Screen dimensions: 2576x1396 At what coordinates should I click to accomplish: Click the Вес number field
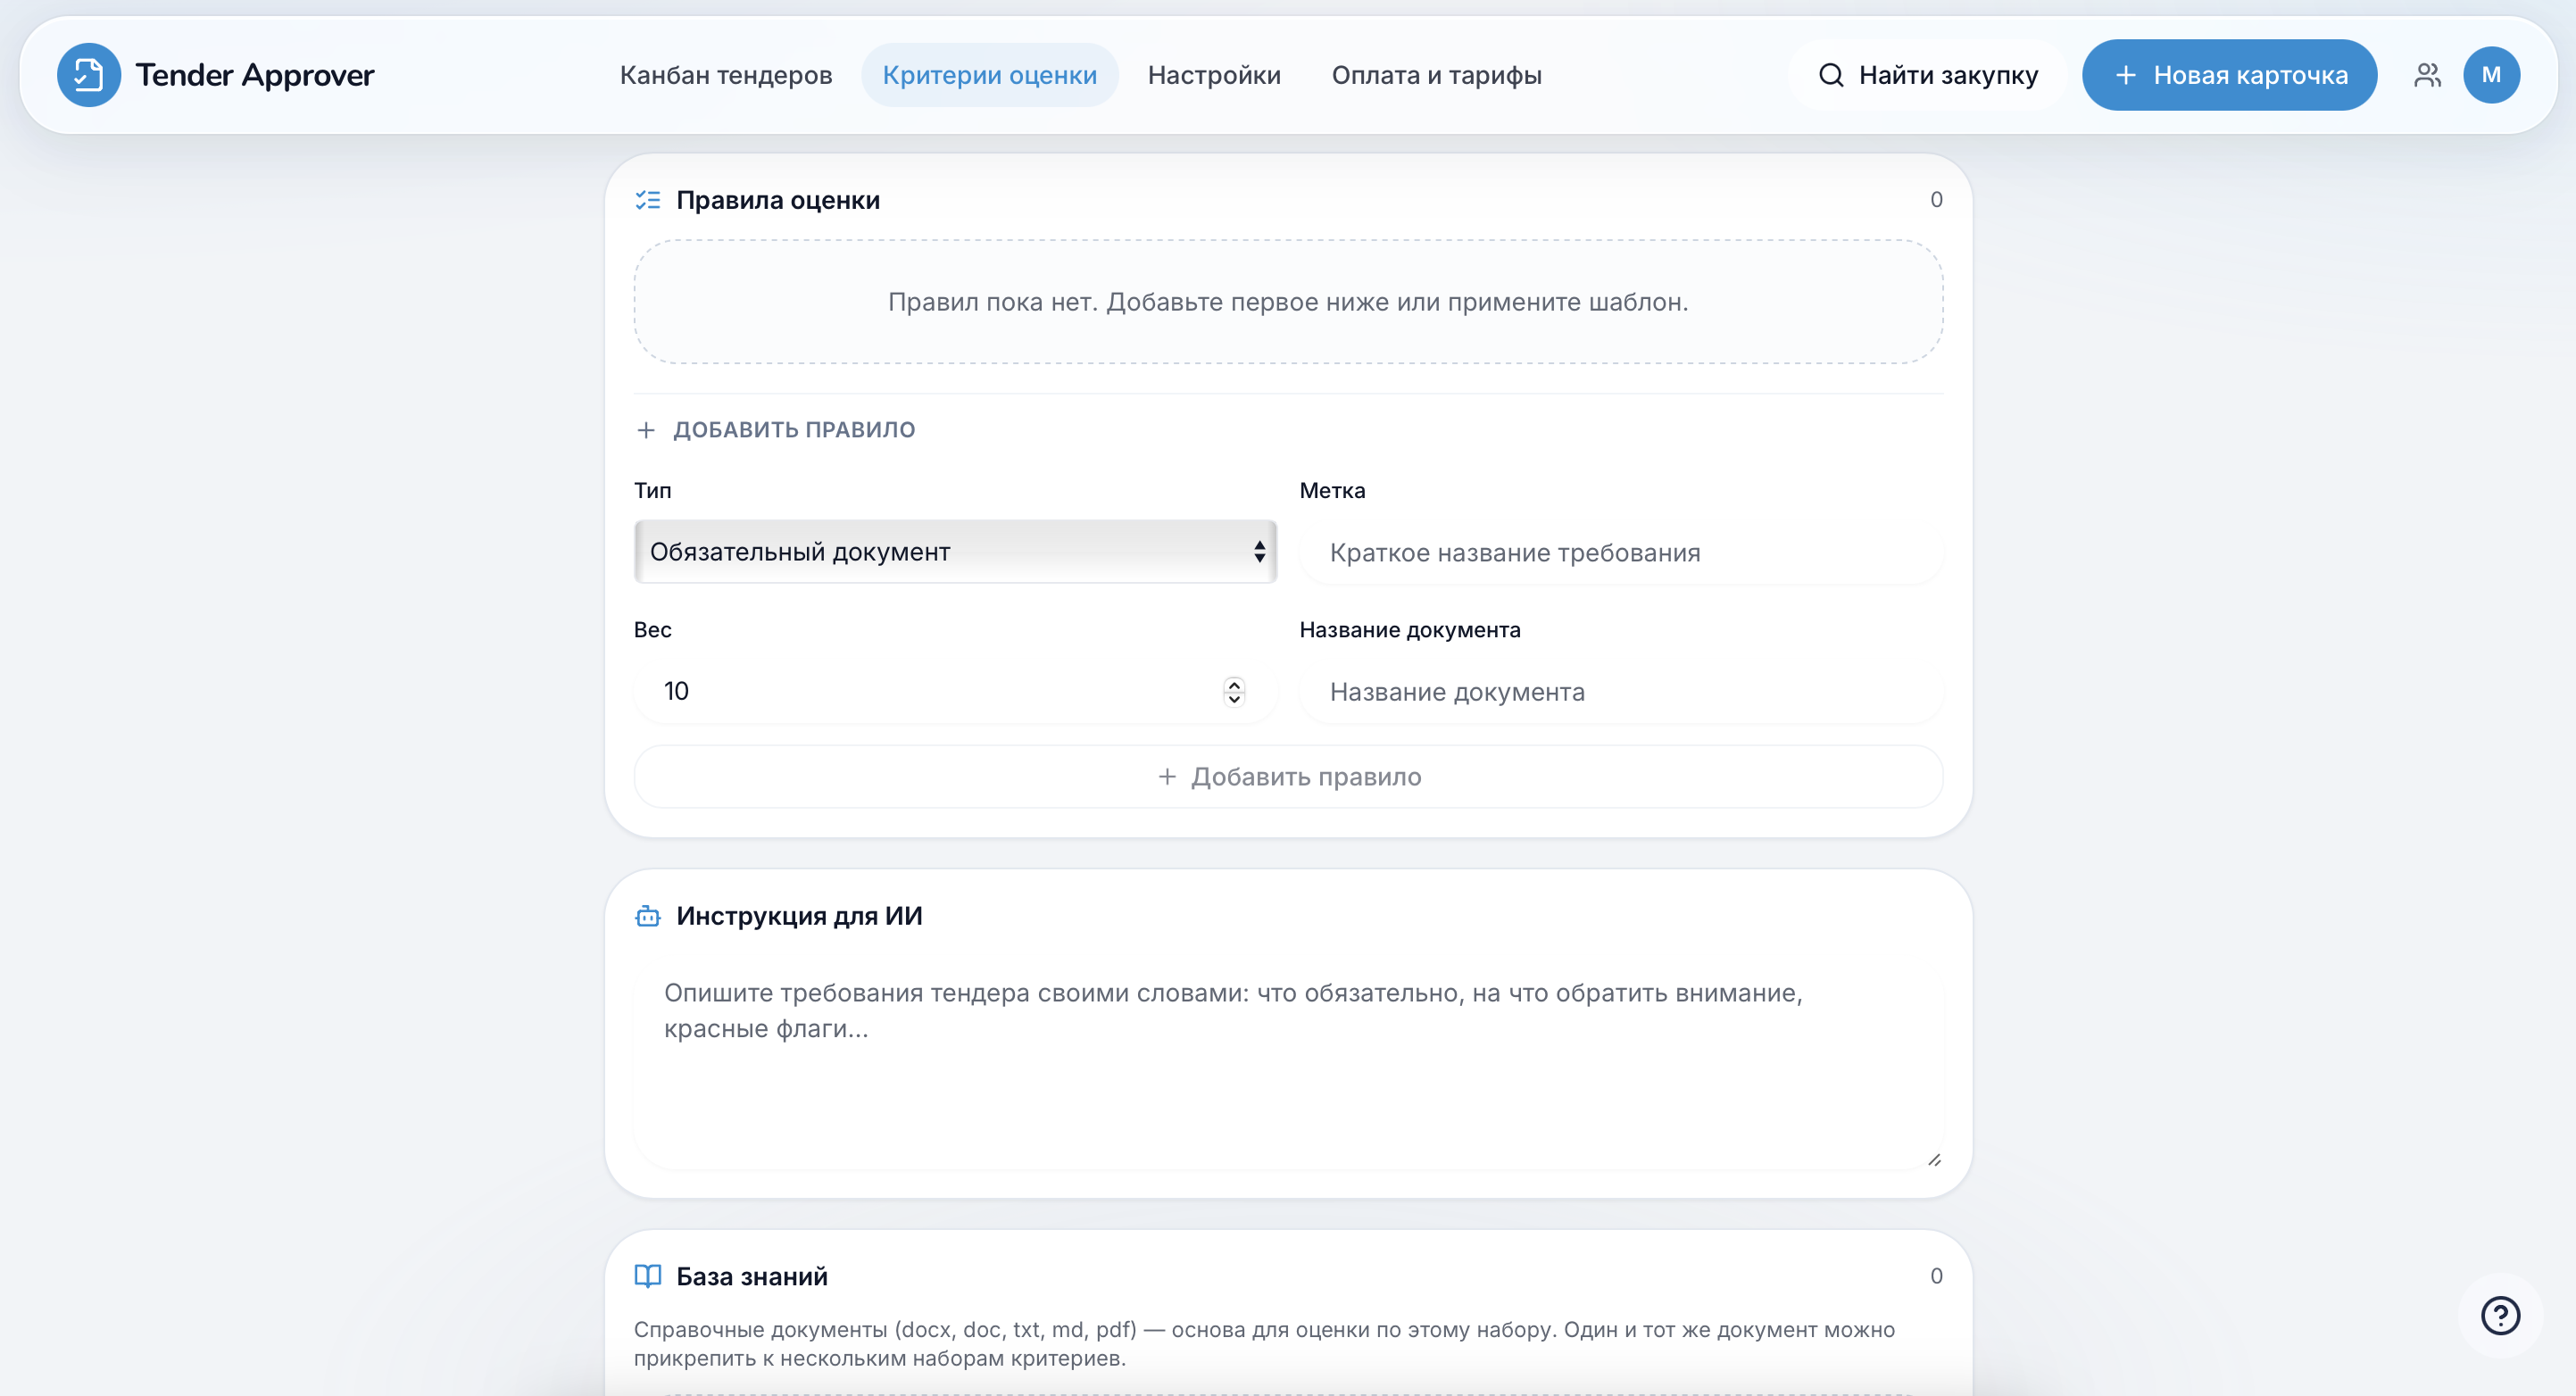(955, 691)
